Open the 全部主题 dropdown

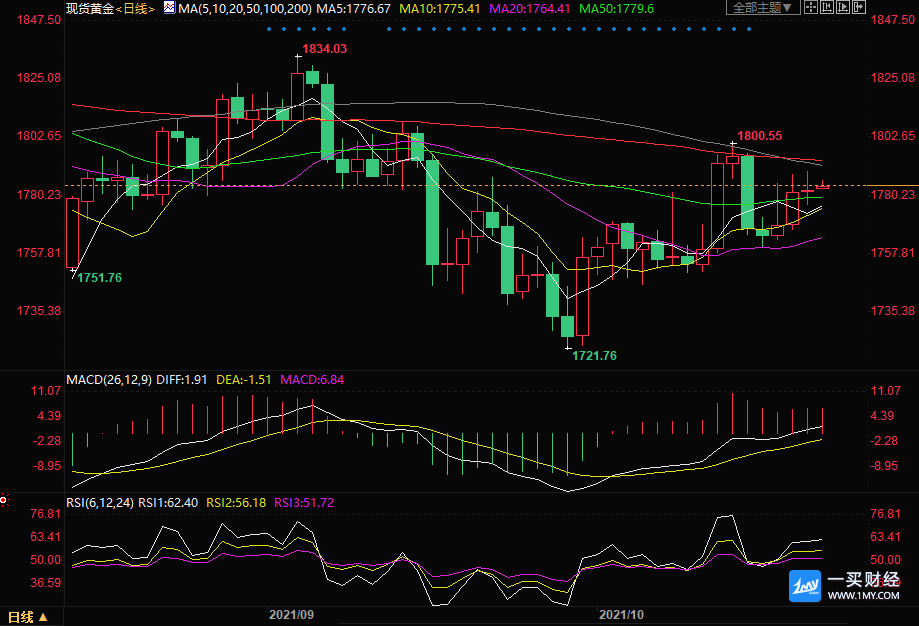[x=763, y=8]
